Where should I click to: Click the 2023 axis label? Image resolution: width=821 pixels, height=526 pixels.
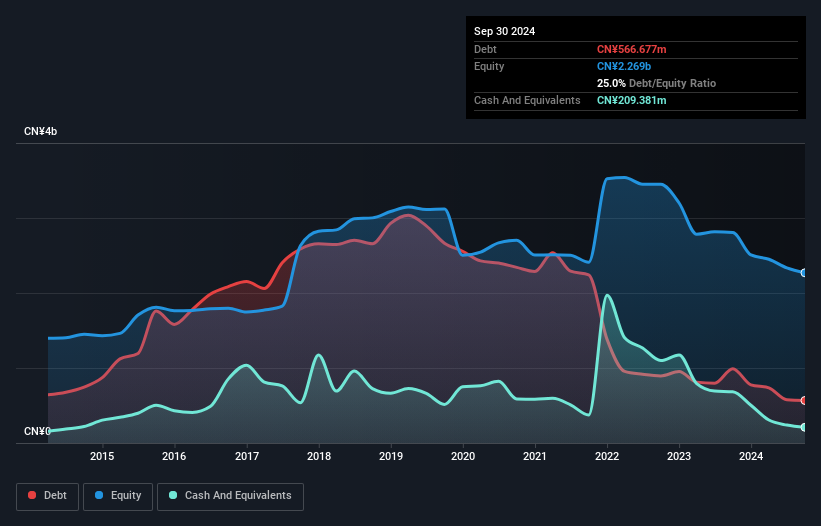coord(679,456)
